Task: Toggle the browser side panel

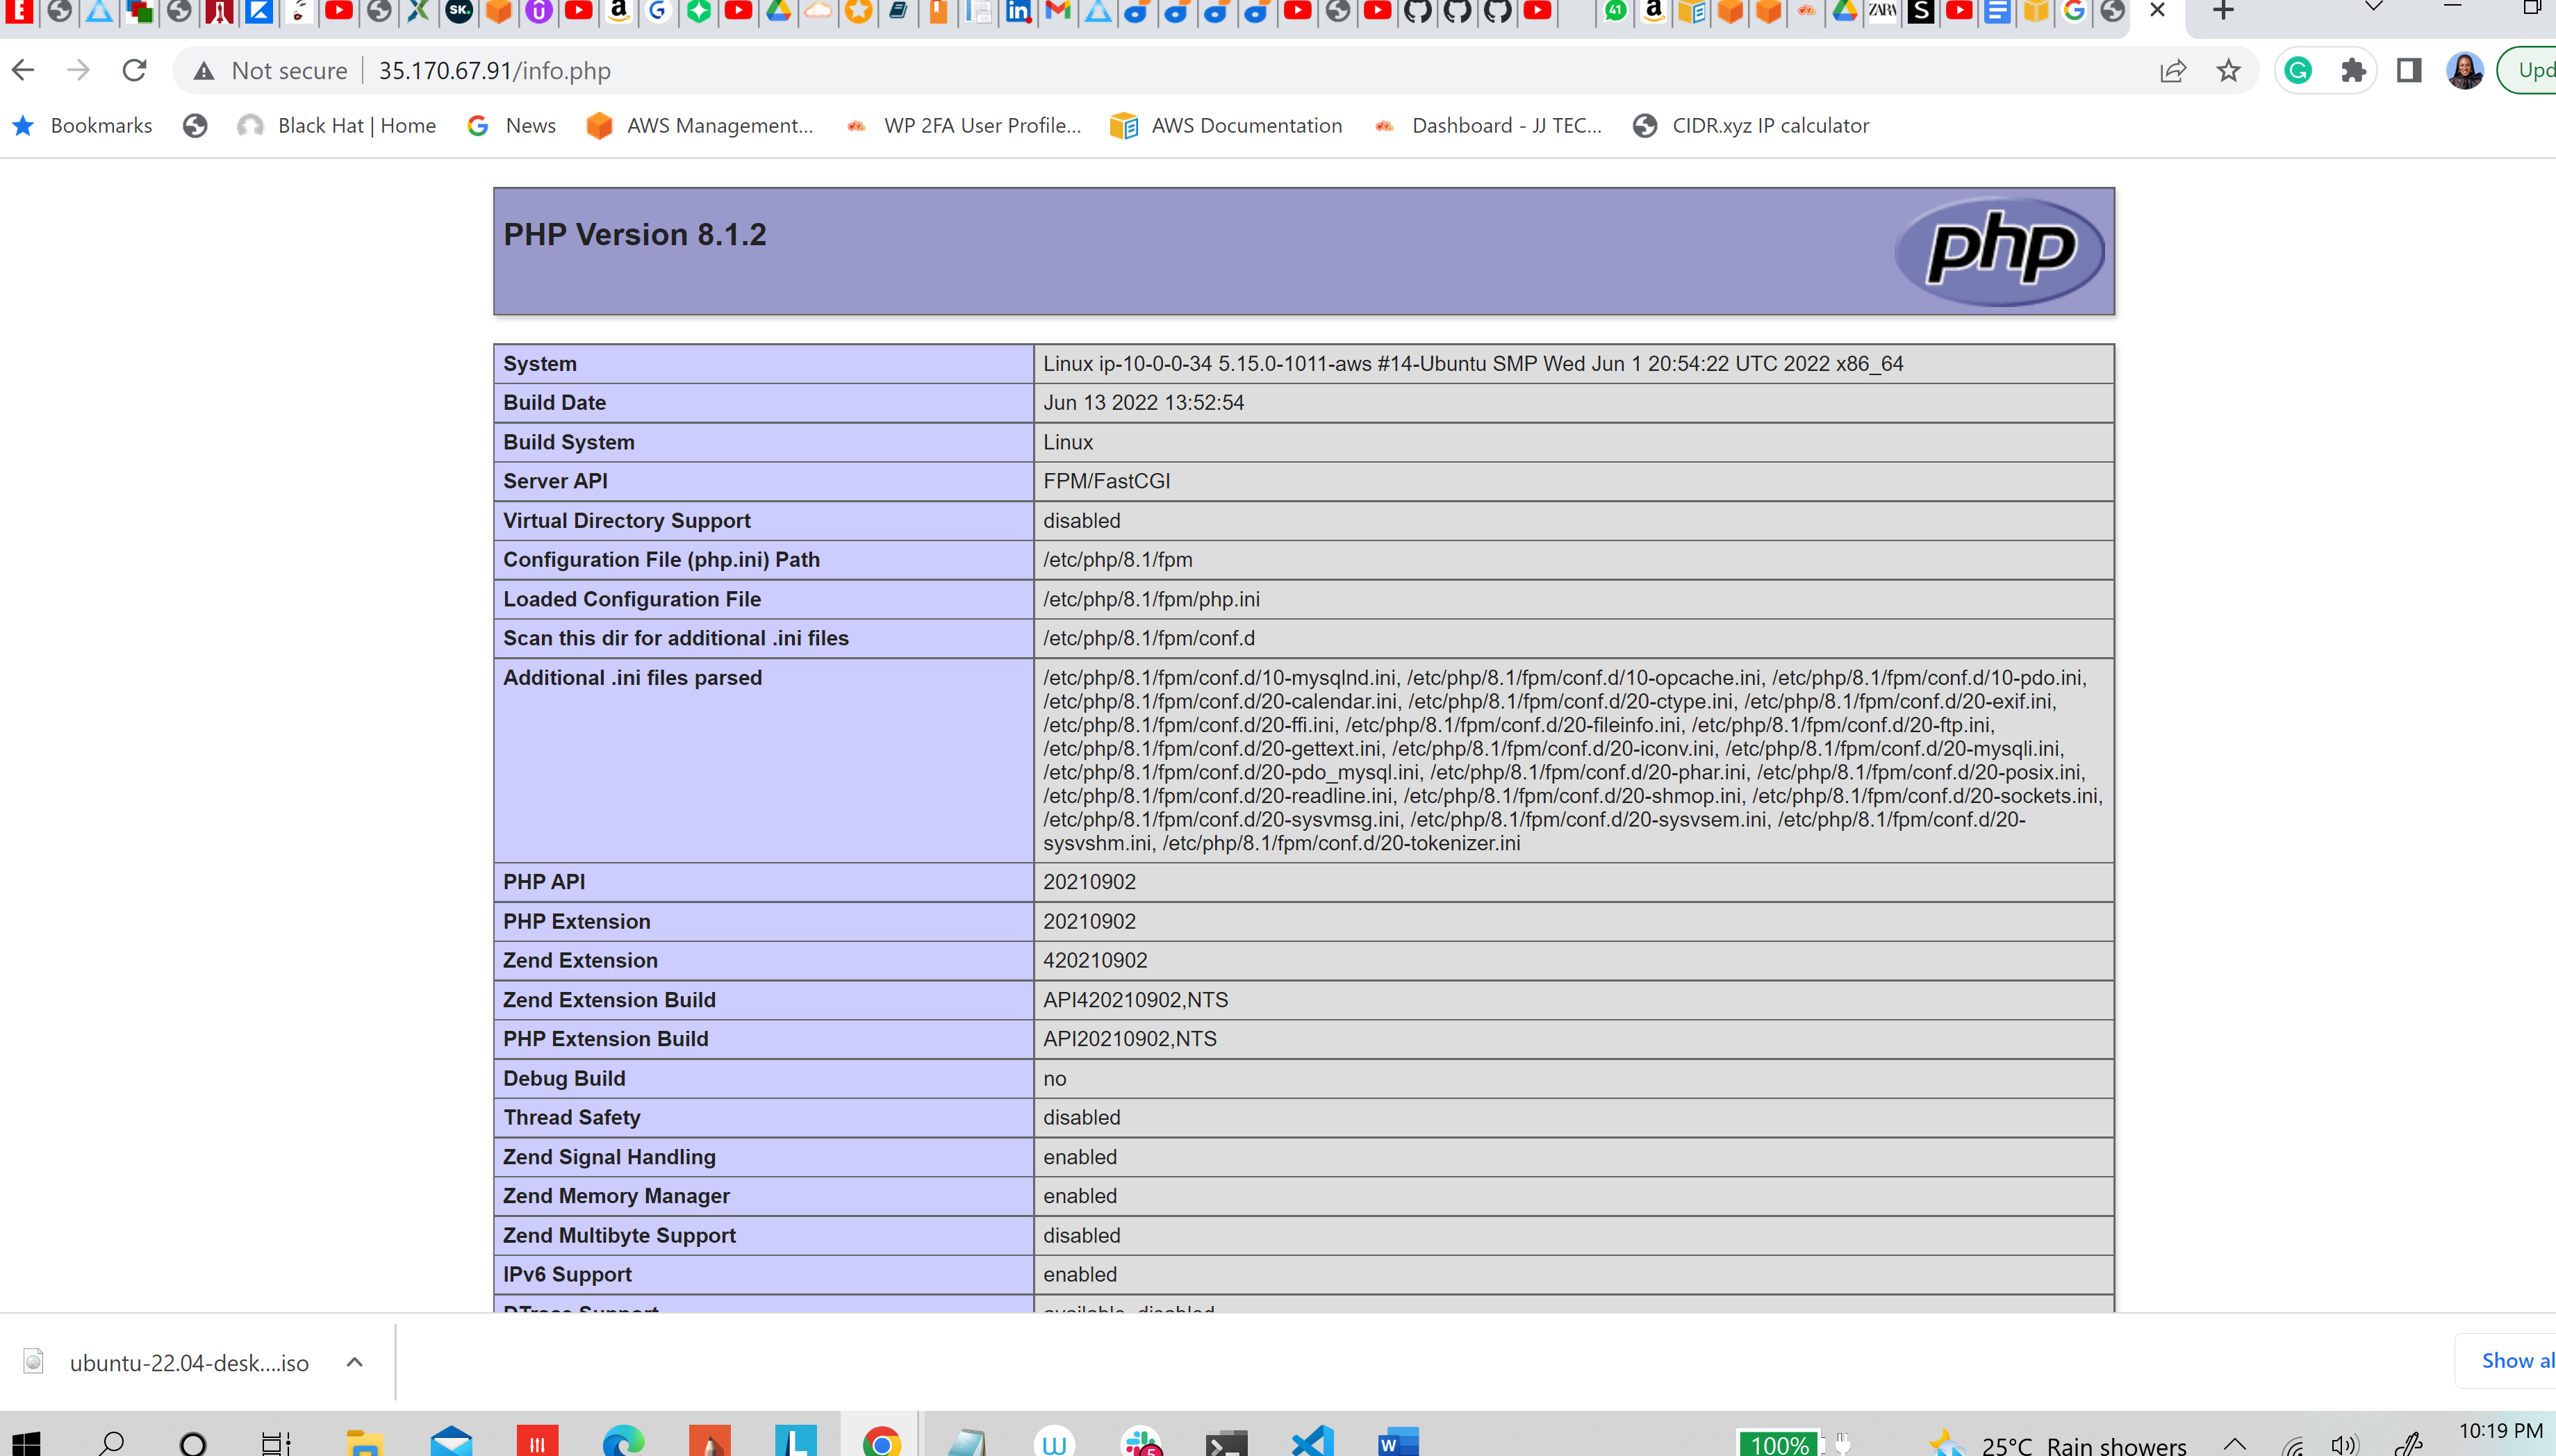Action: pyautogui.click(x=2409, y=70)
